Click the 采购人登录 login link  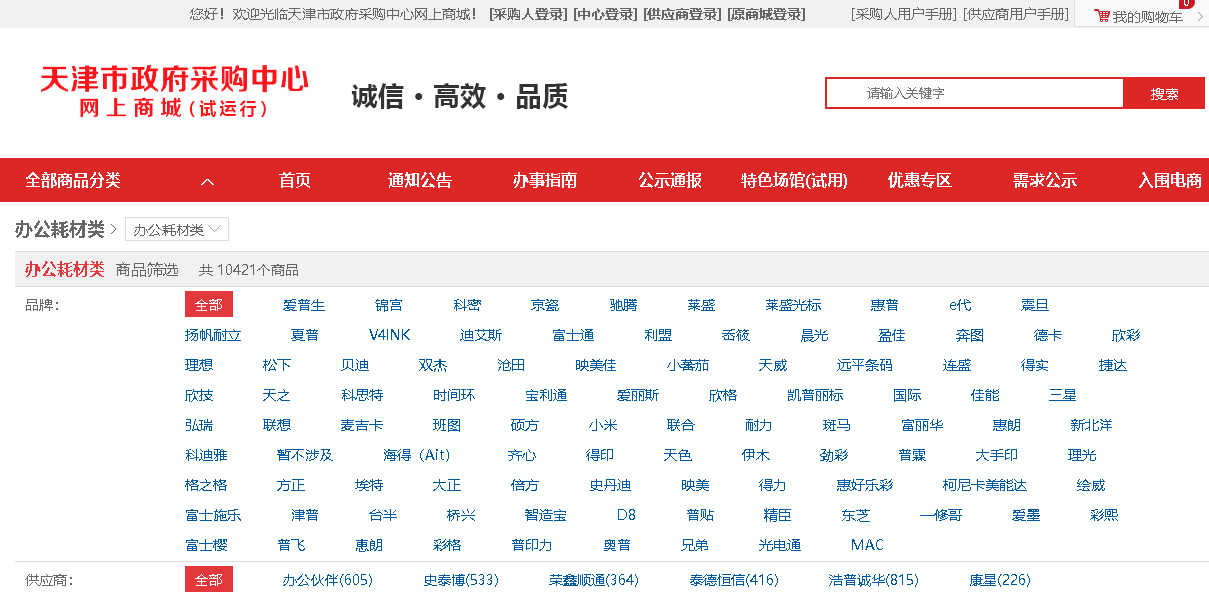(x=528, y=14)
